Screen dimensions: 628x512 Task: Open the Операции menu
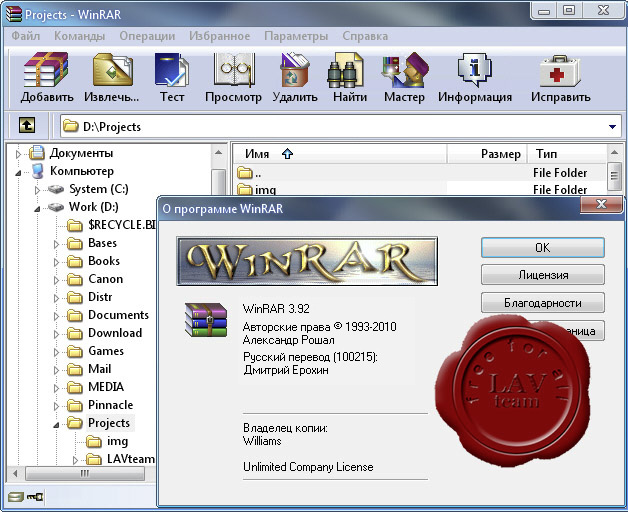[x=147, y=36]
